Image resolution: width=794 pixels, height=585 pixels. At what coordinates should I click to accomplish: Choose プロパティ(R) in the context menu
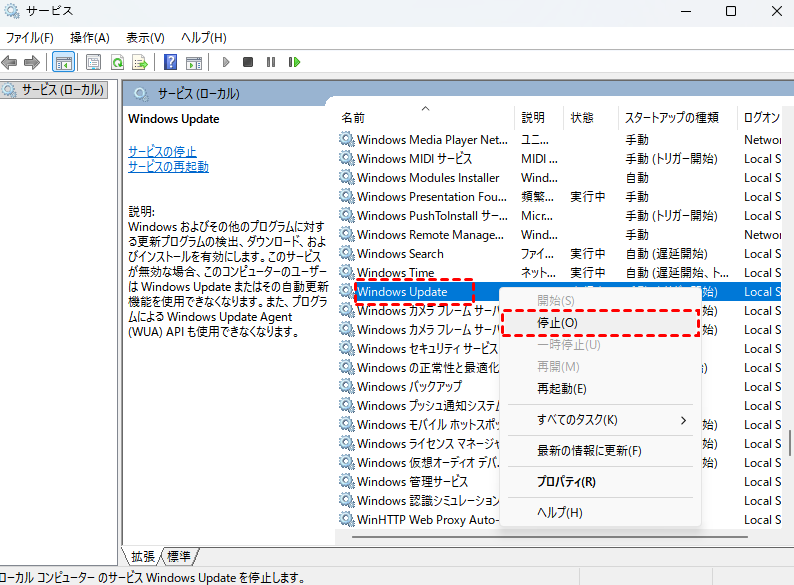click(x=601, y=482)
